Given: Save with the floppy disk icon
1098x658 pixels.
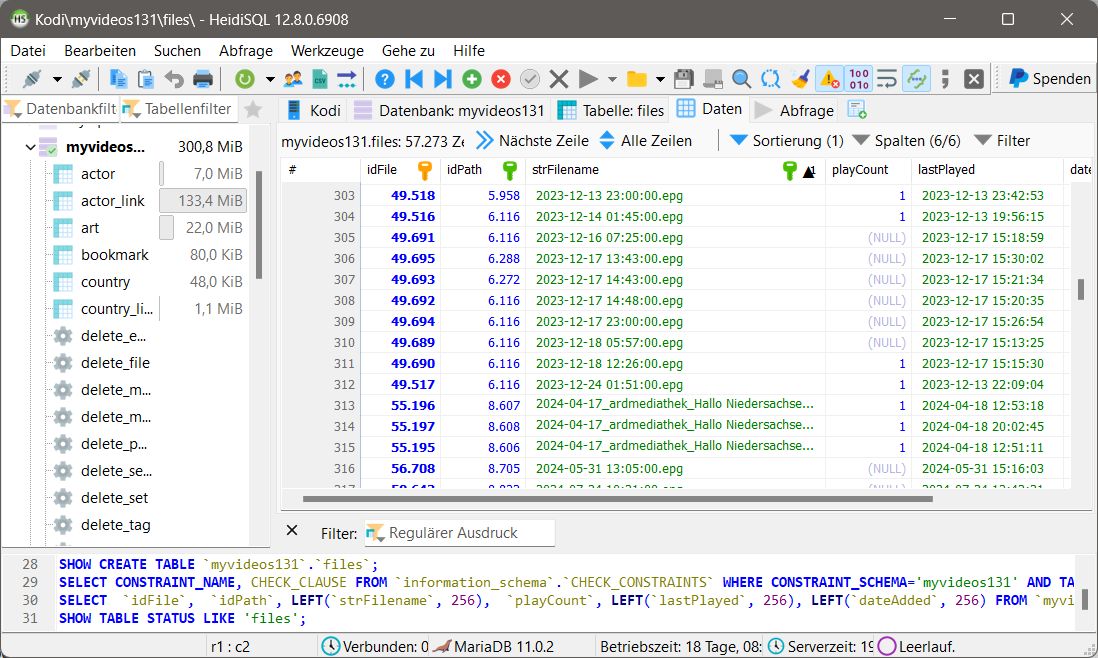Looking at the screenshot, I should point(684,79).
